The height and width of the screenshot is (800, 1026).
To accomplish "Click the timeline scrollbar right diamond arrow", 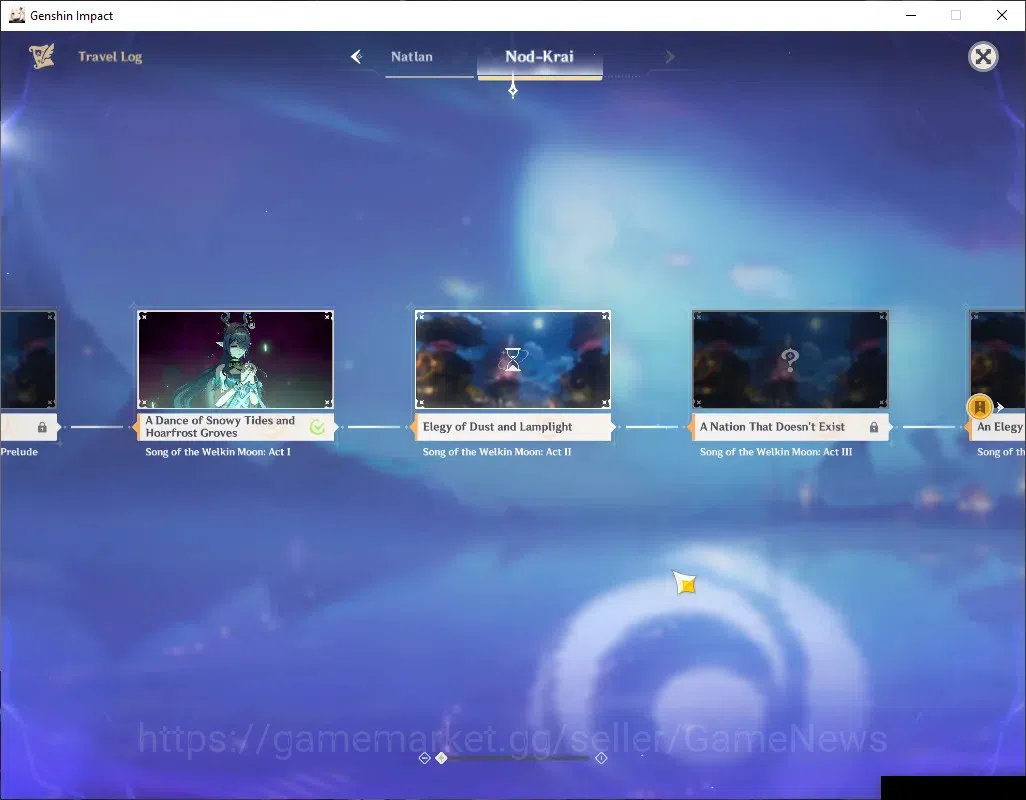I will pyautogui.click(x=601, y=758).
